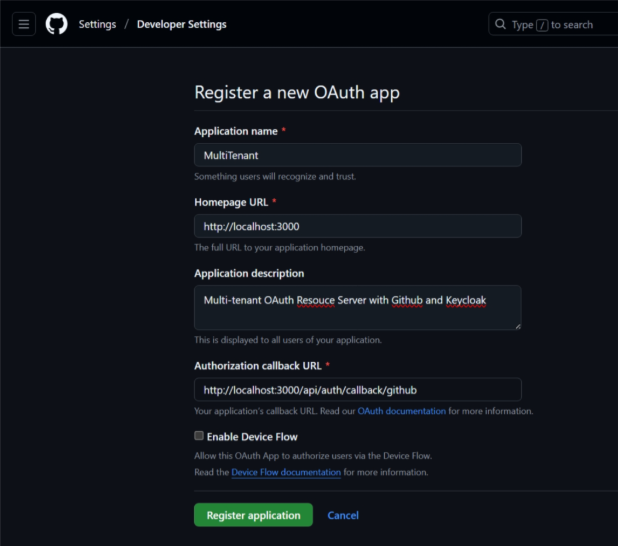Click the Cancel link
Viewport: 618px width, 546px height.
(343, 515)
